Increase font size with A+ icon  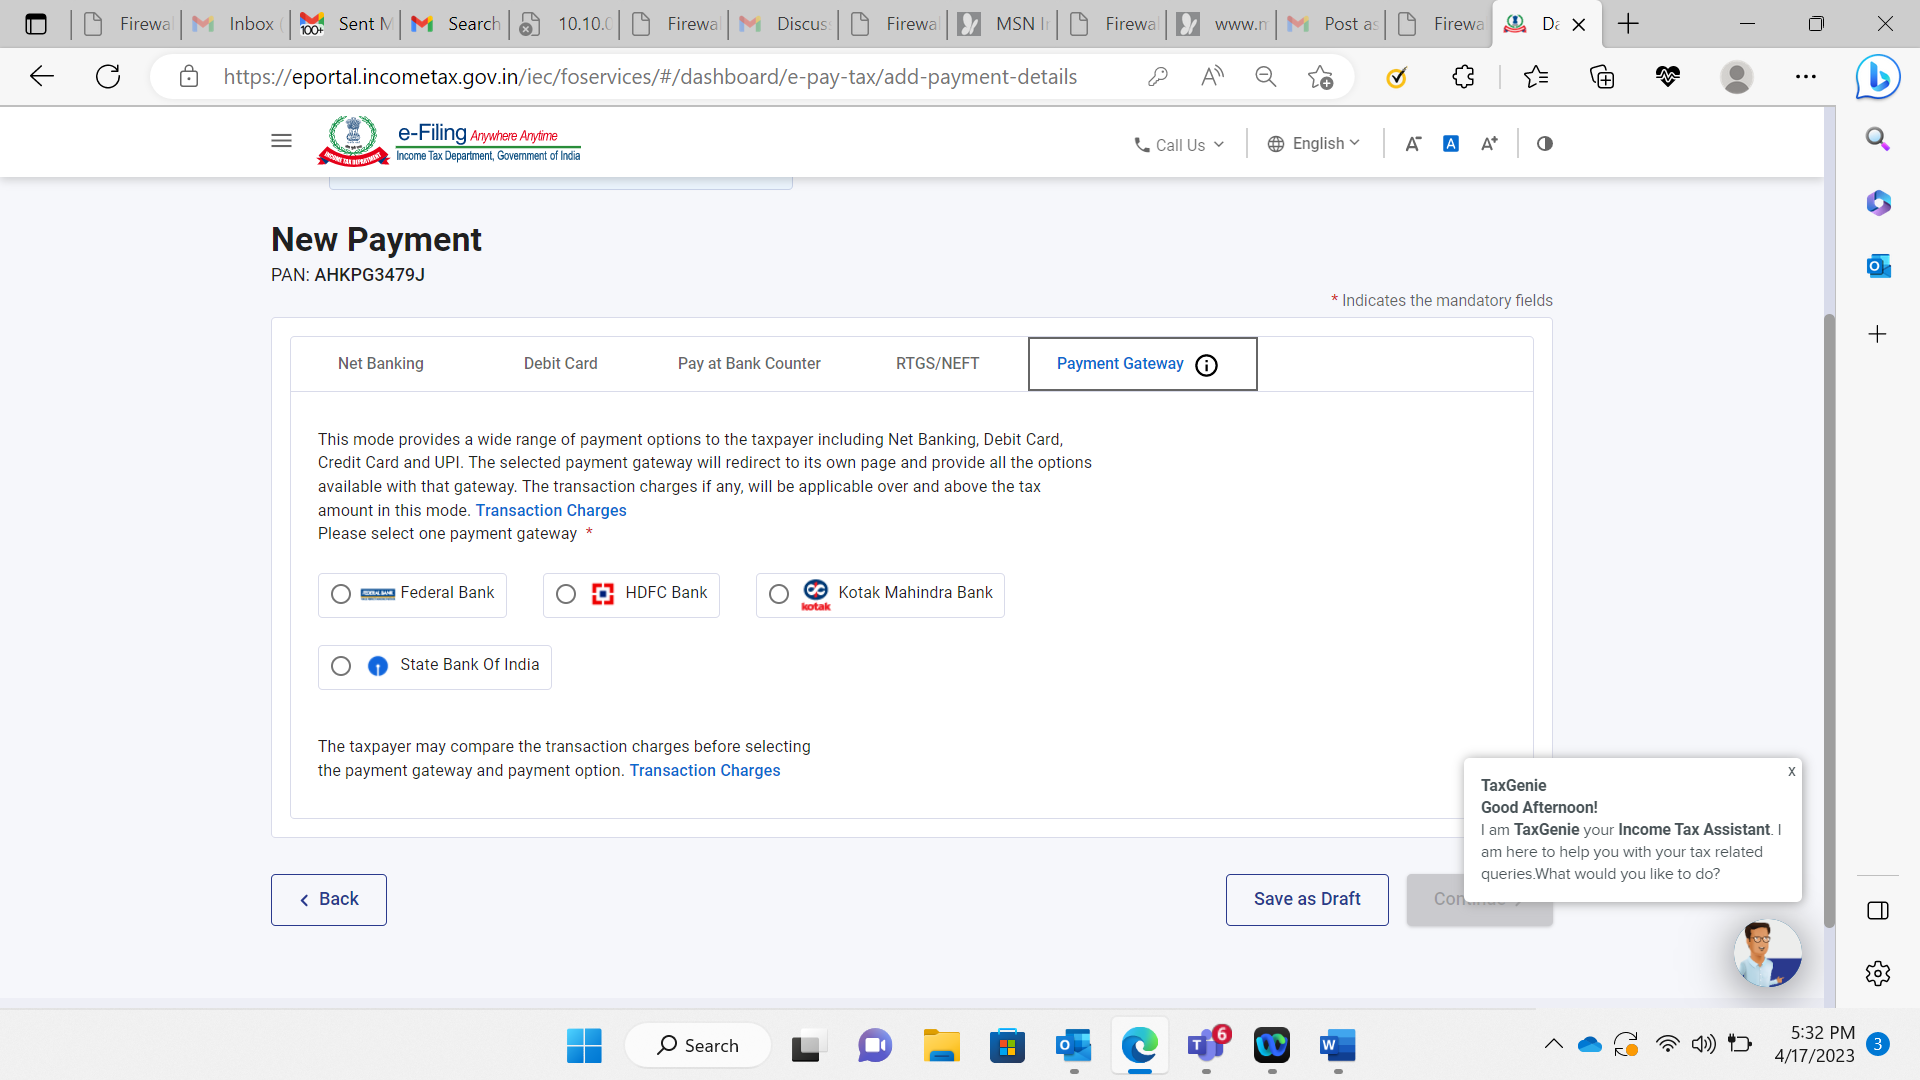(x=1489, y=144)
